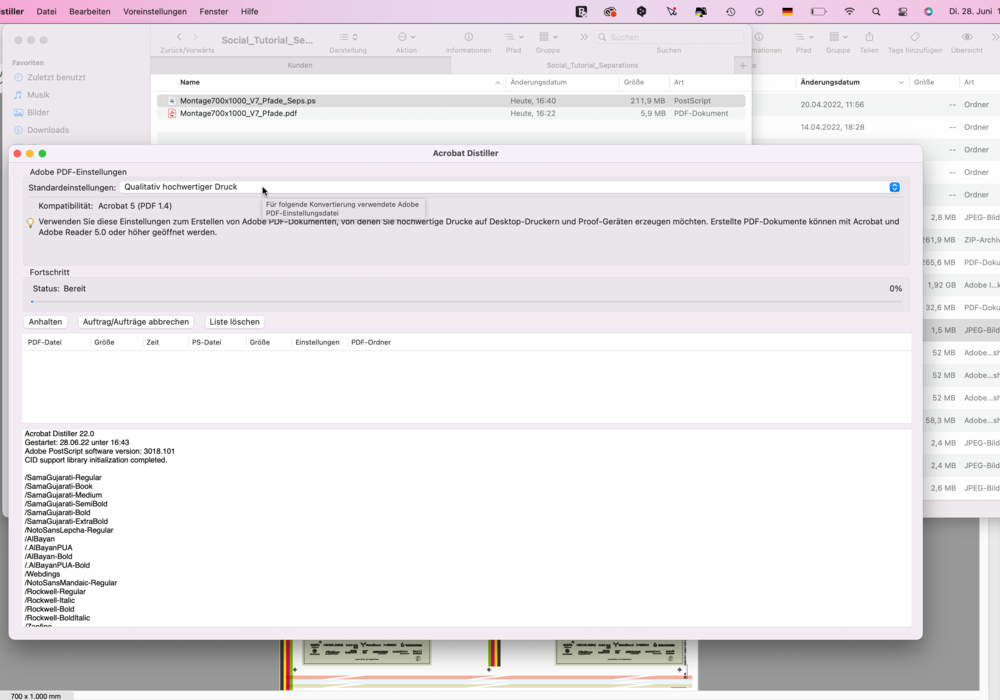Open the Voreinstellungen menu
This screenshot has width=1000, height=700.
pyautogui.click(x=155, y=11)
